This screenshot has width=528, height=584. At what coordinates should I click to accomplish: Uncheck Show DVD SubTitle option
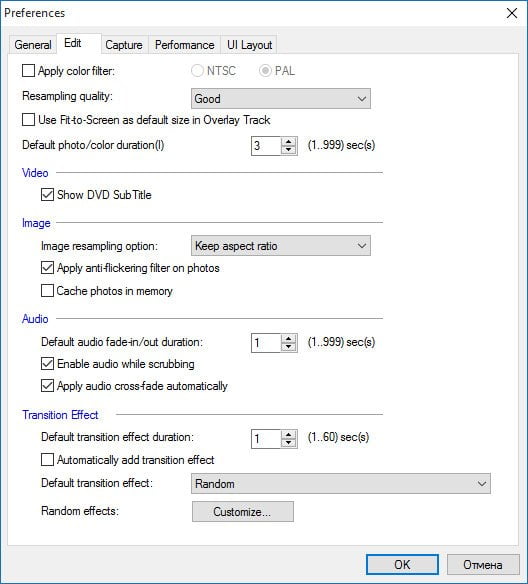click(x=47, y=195)
